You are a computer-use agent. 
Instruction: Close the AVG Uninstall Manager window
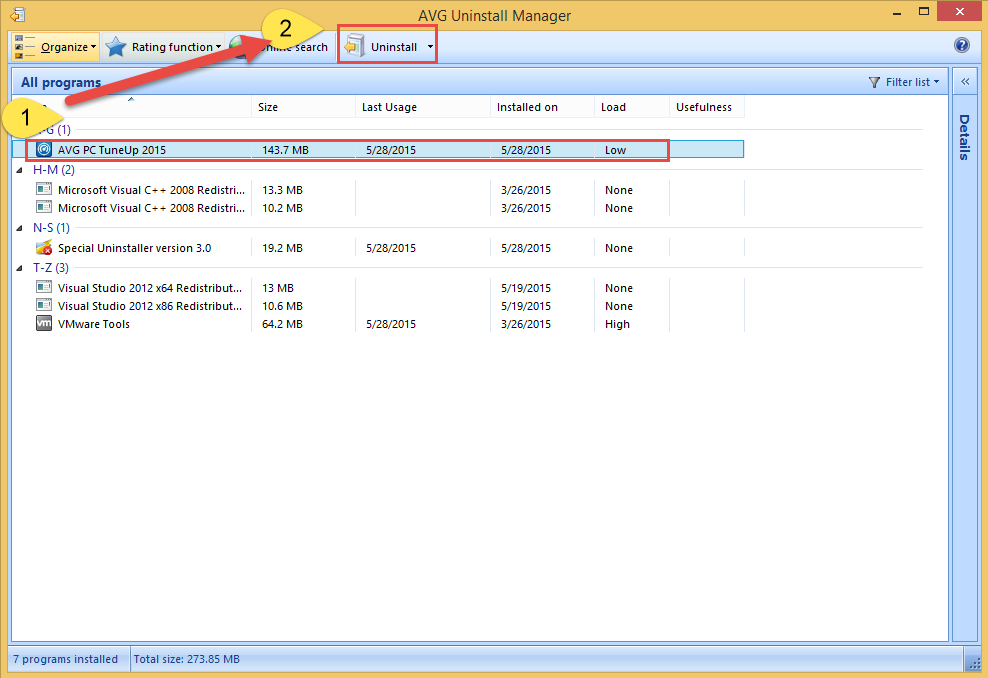tap(960, 11)
